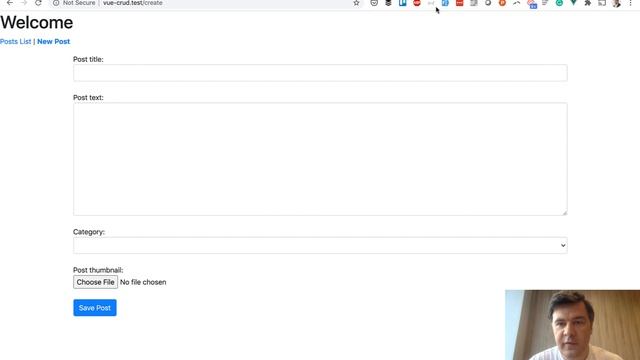This screenshot has height=360, width=640.
Task: Click the 'Post title:' label
Action: pyautogui.click(x=88, y=59)
